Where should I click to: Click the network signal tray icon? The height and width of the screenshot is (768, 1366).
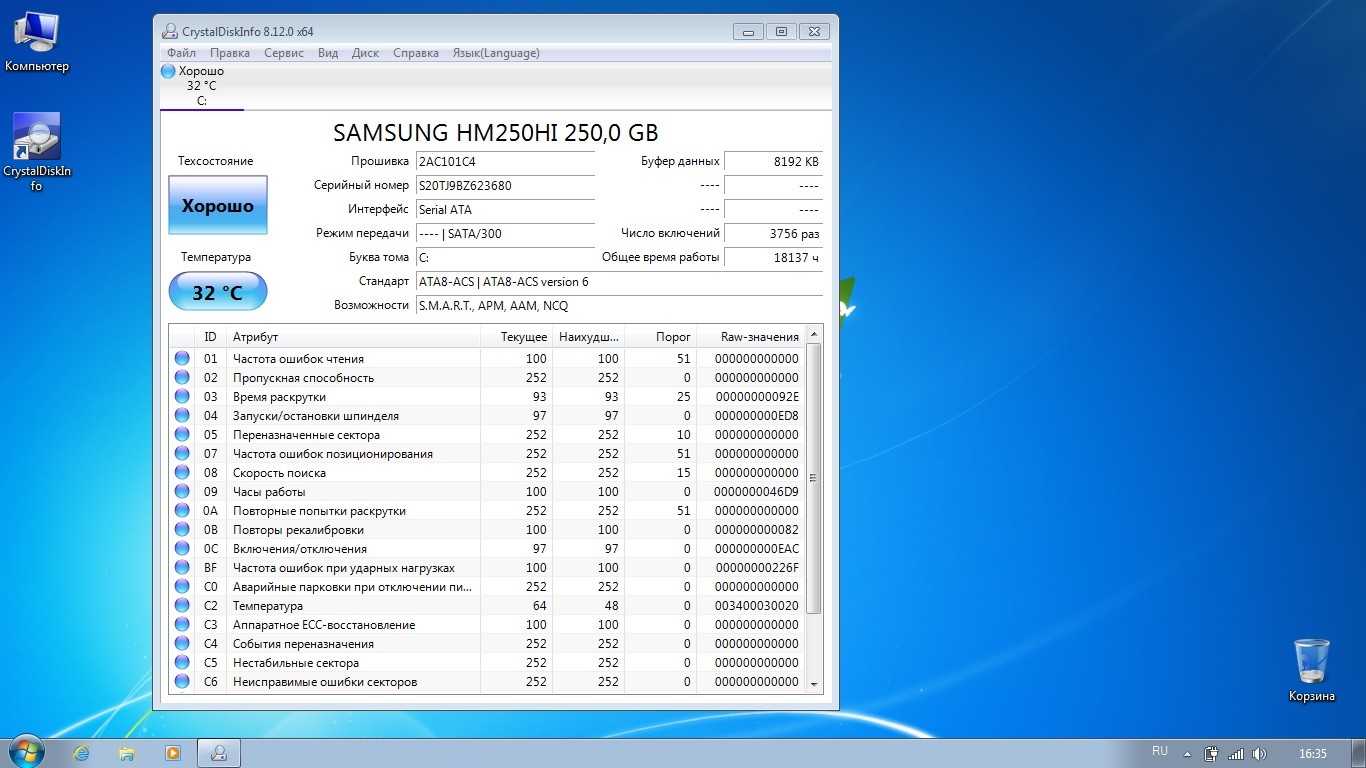[x=1236, y=754]
